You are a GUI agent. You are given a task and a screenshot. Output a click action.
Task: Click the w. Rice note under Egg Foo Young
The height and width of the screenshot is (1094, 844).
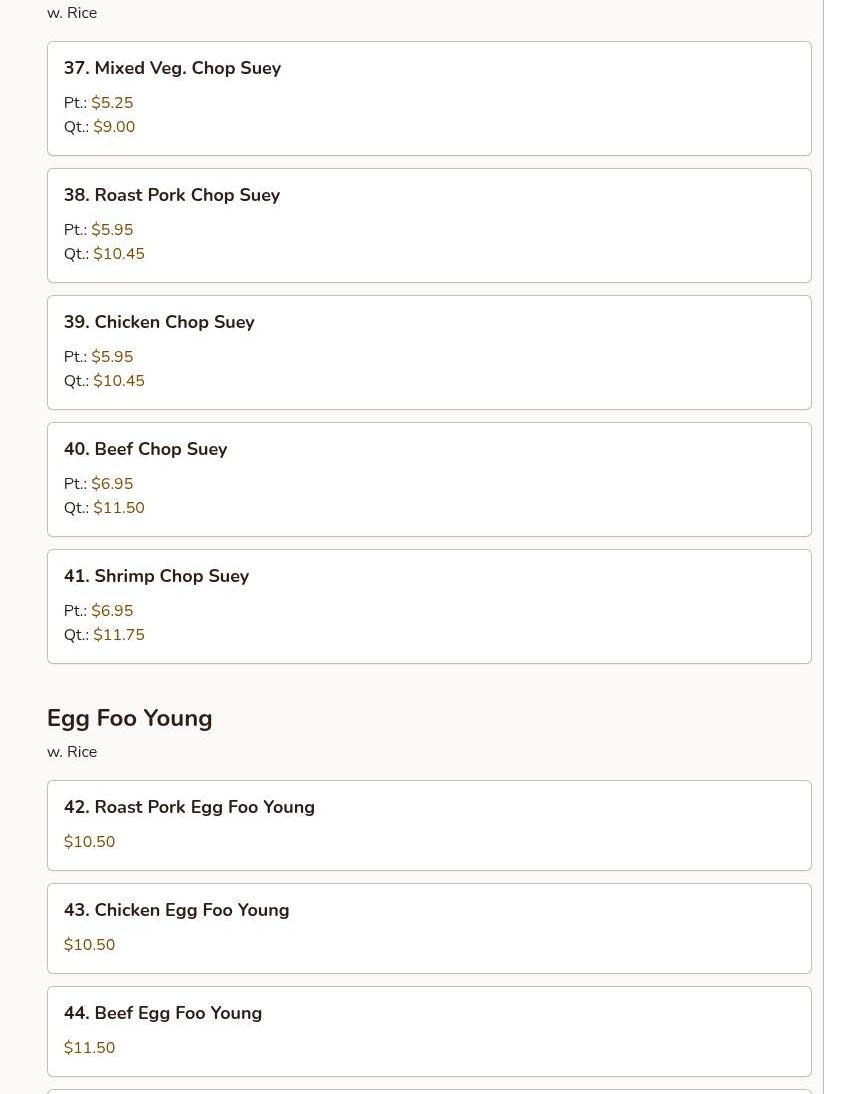[72, 752]
